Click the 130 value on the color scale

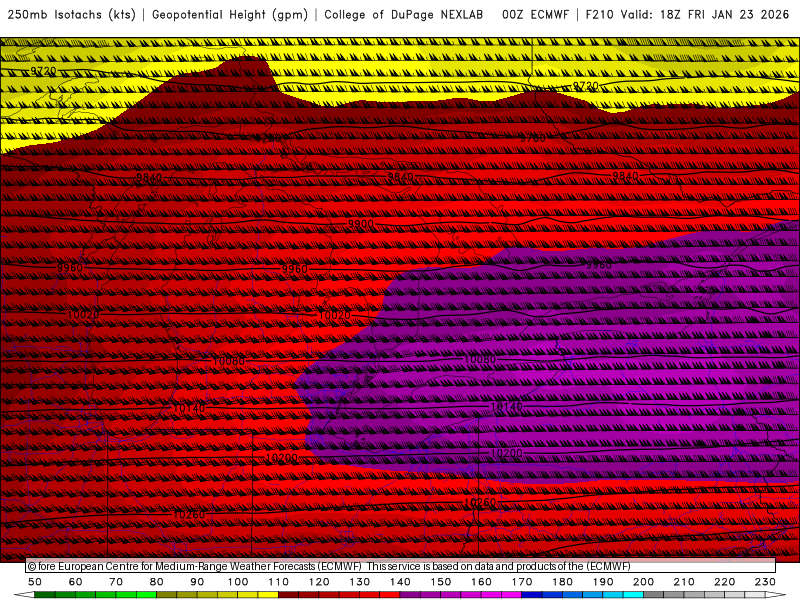click(359, 582)
